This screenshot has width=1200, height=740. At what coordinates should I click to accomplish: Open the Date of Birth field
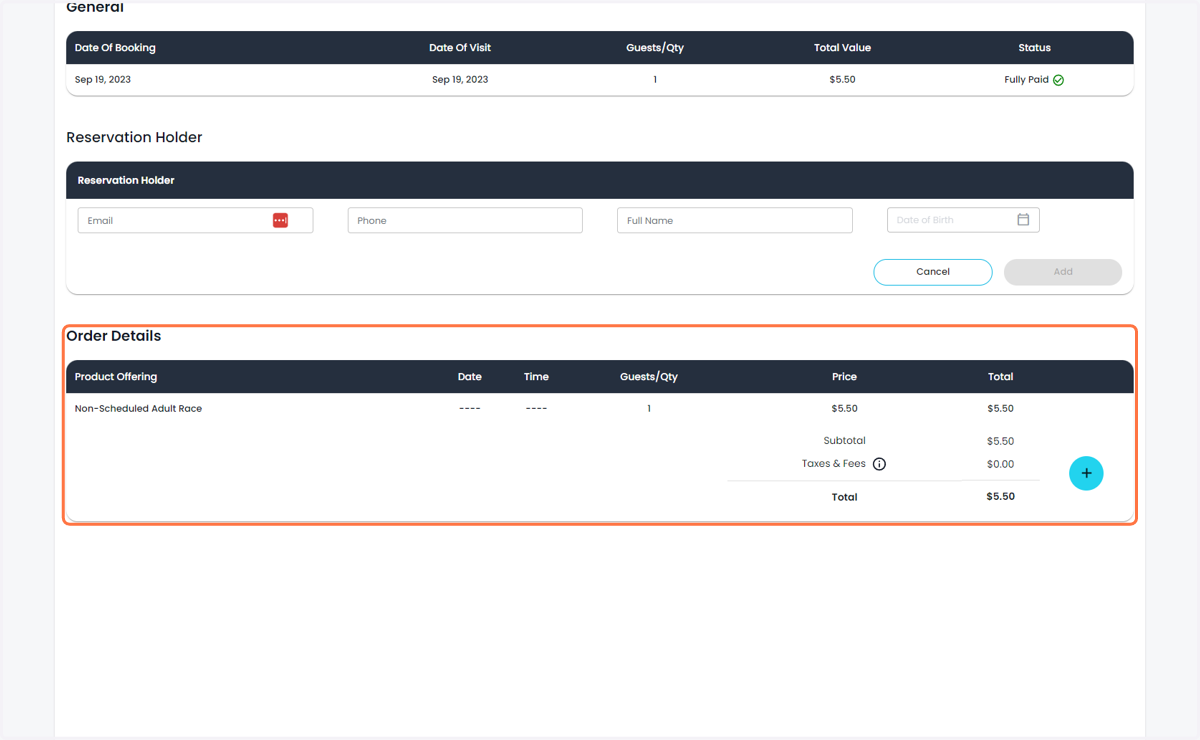pyautogui.click(x=963, y=220)
